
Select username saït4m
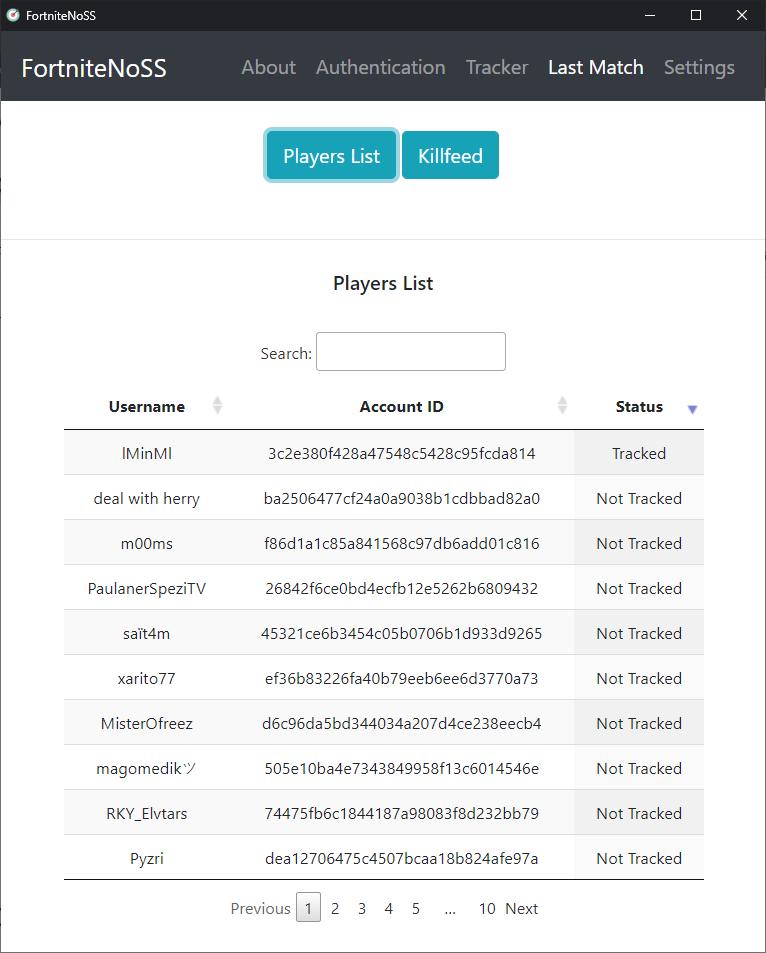pos(147,633)
